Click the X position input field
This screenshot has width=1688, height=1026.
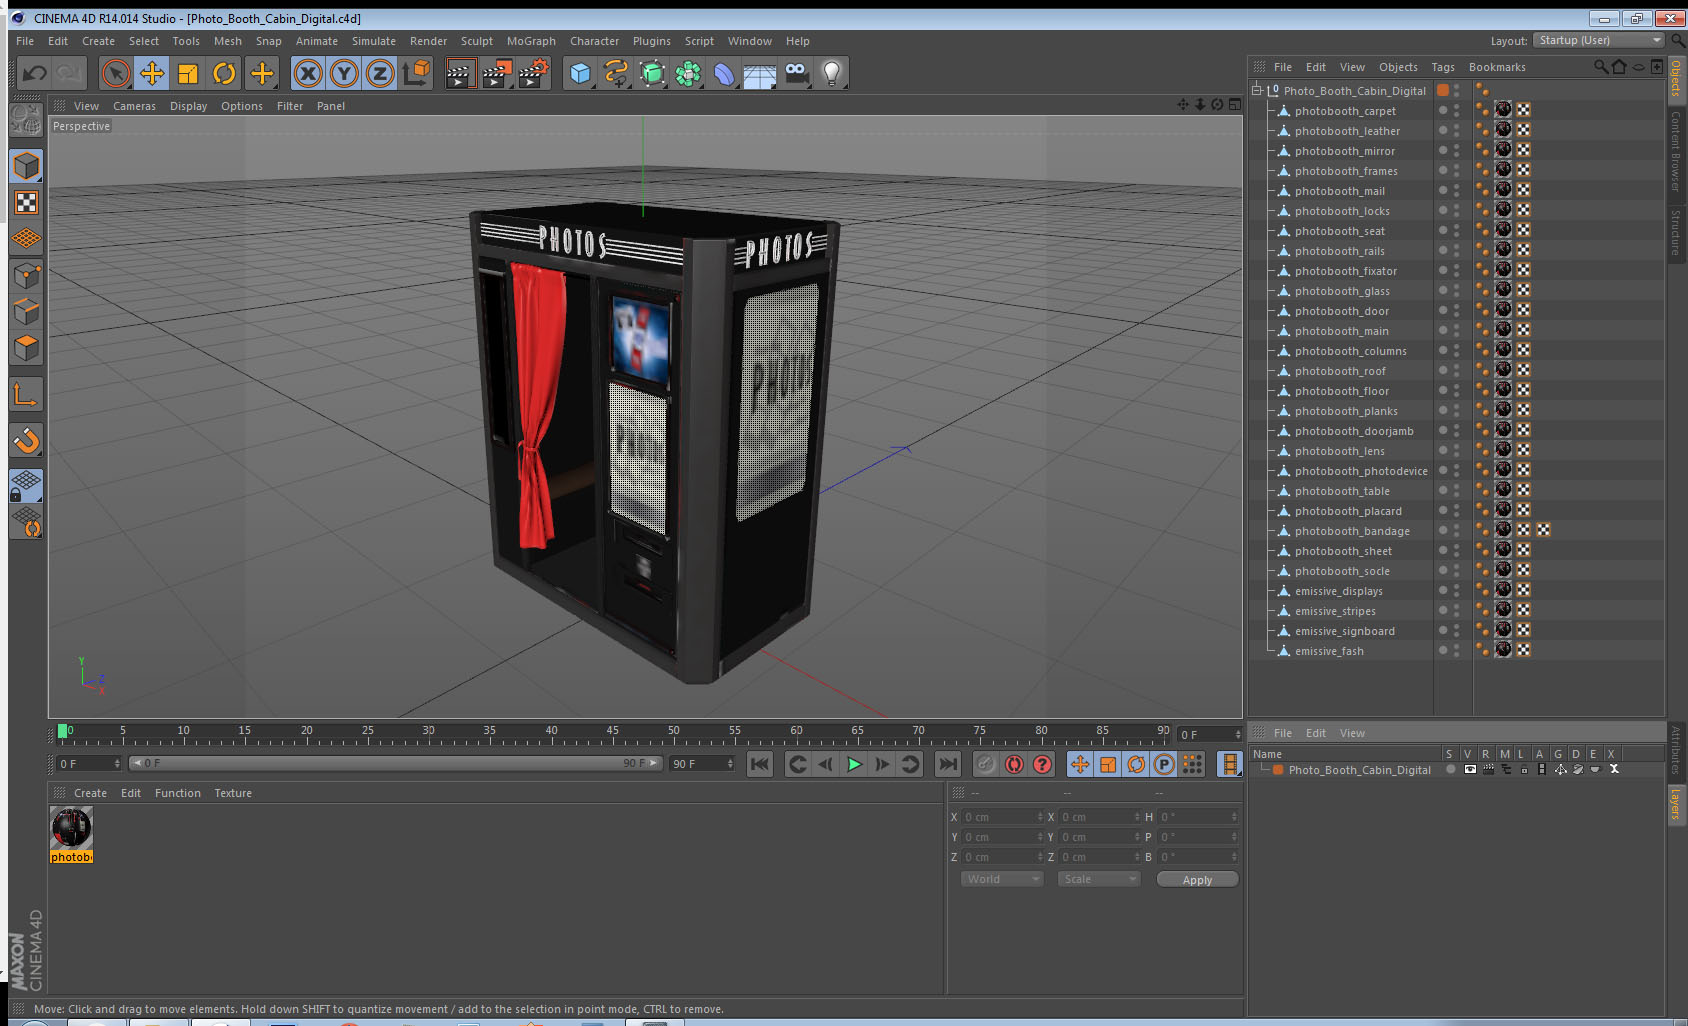click(x=1003, y=817)
